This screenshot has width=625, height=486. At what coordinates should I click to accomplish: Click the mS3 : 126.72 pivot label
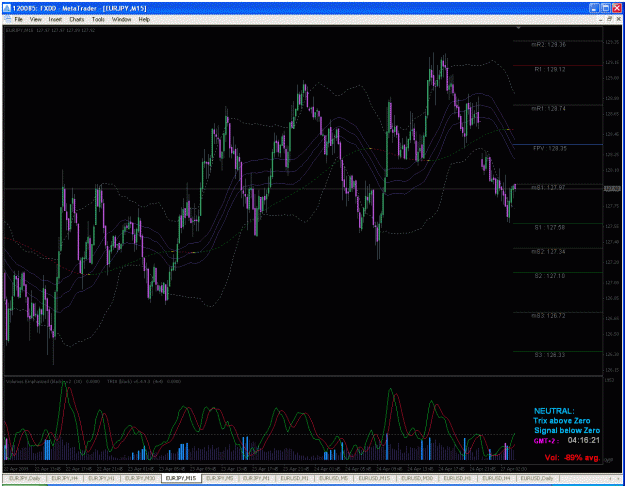click(548, 316)
